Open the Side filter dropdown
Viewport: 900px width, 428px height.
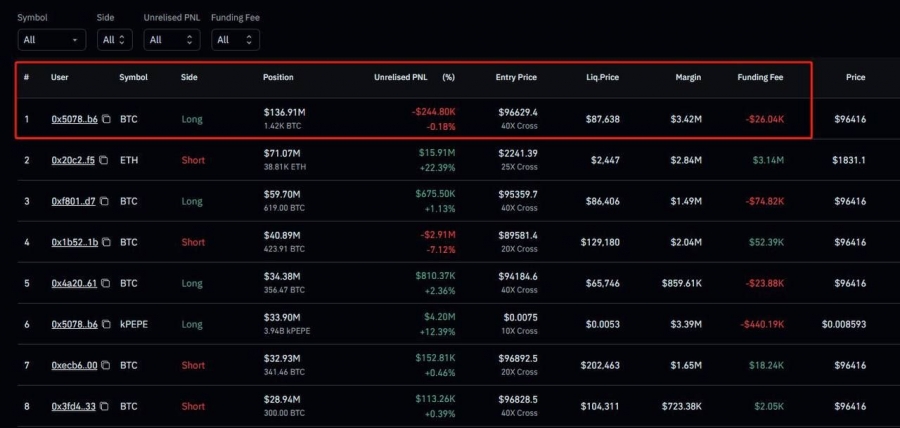click(x=114, y=40)
